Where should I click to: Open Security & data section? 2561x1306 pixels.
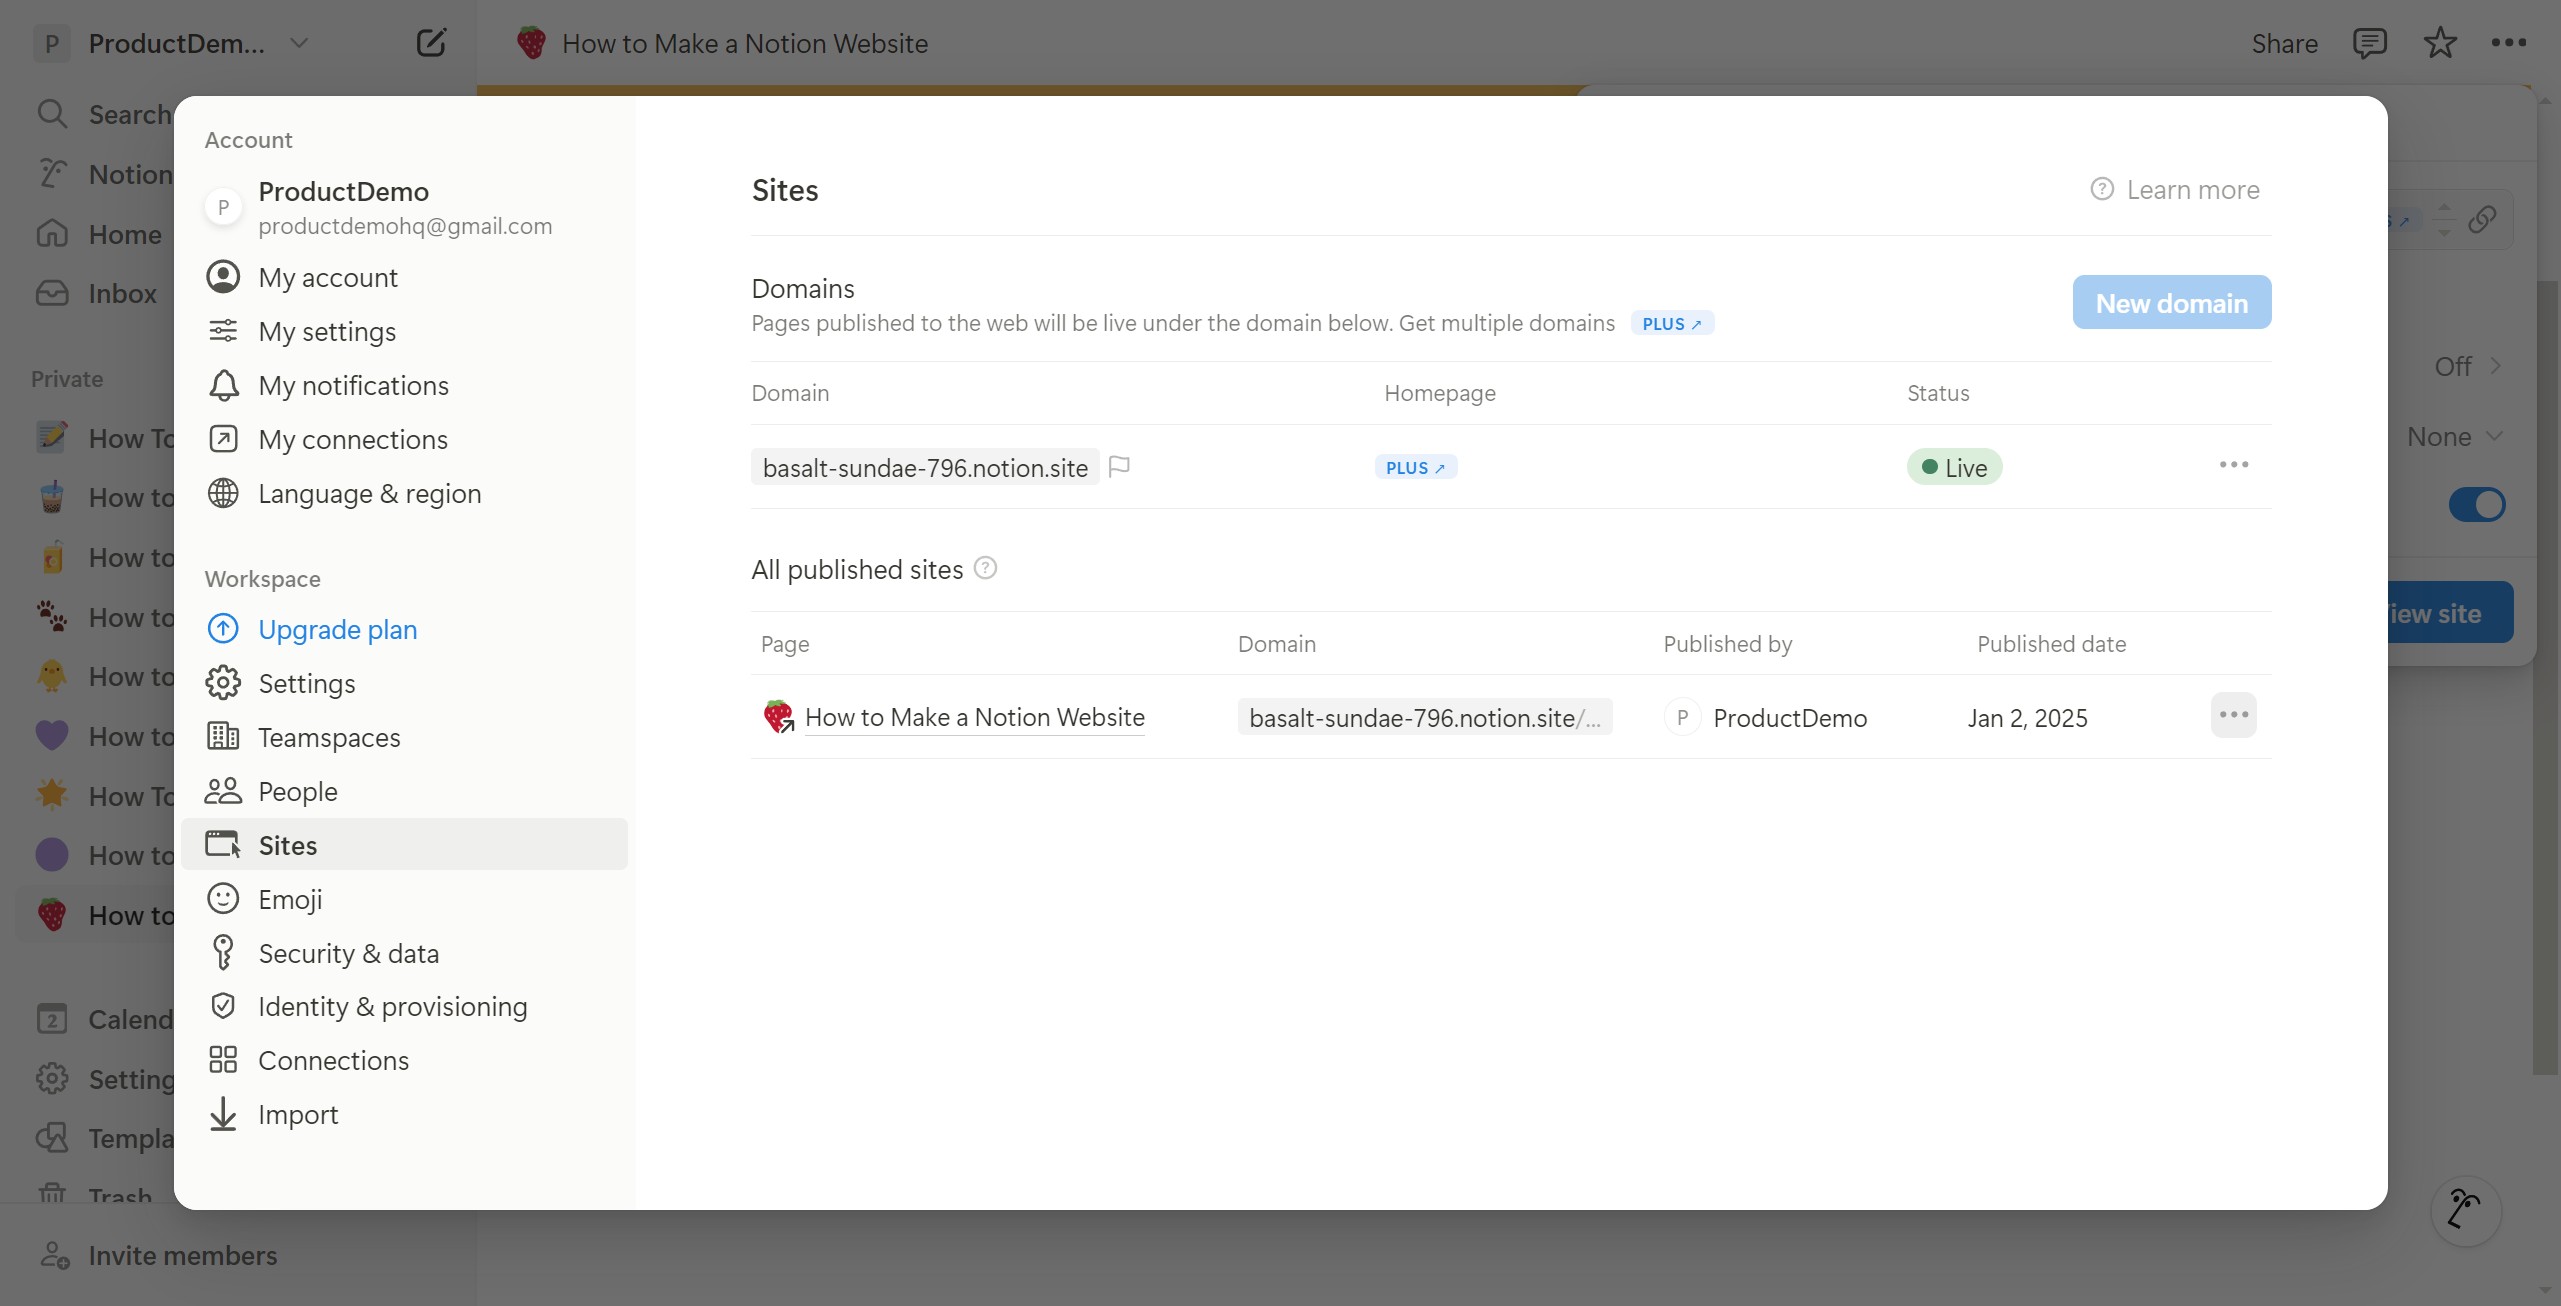tap(404, 953)
